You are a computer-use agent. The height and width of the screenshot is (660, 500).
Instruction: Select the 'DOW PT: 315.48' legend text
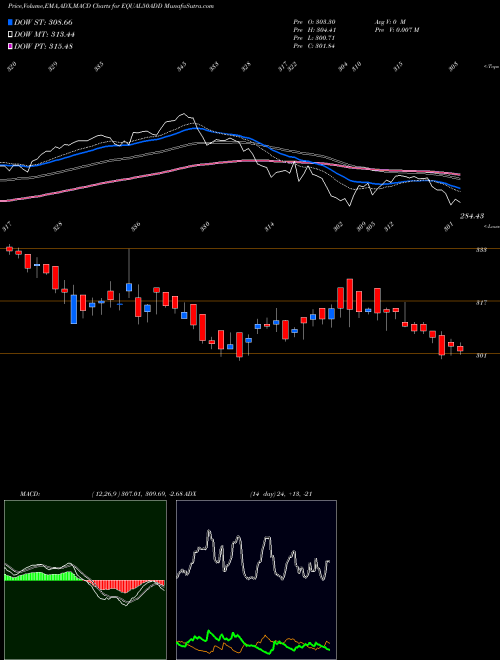pos(43,46)
